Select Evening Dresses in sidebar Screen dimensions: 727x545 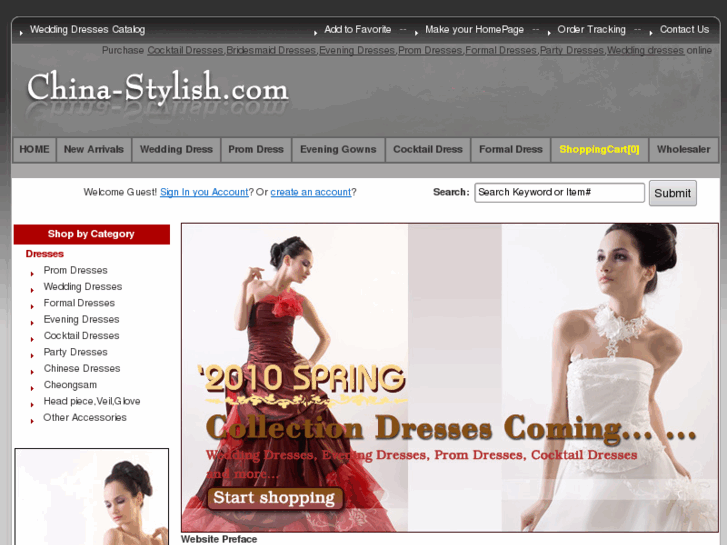[82, 320]
